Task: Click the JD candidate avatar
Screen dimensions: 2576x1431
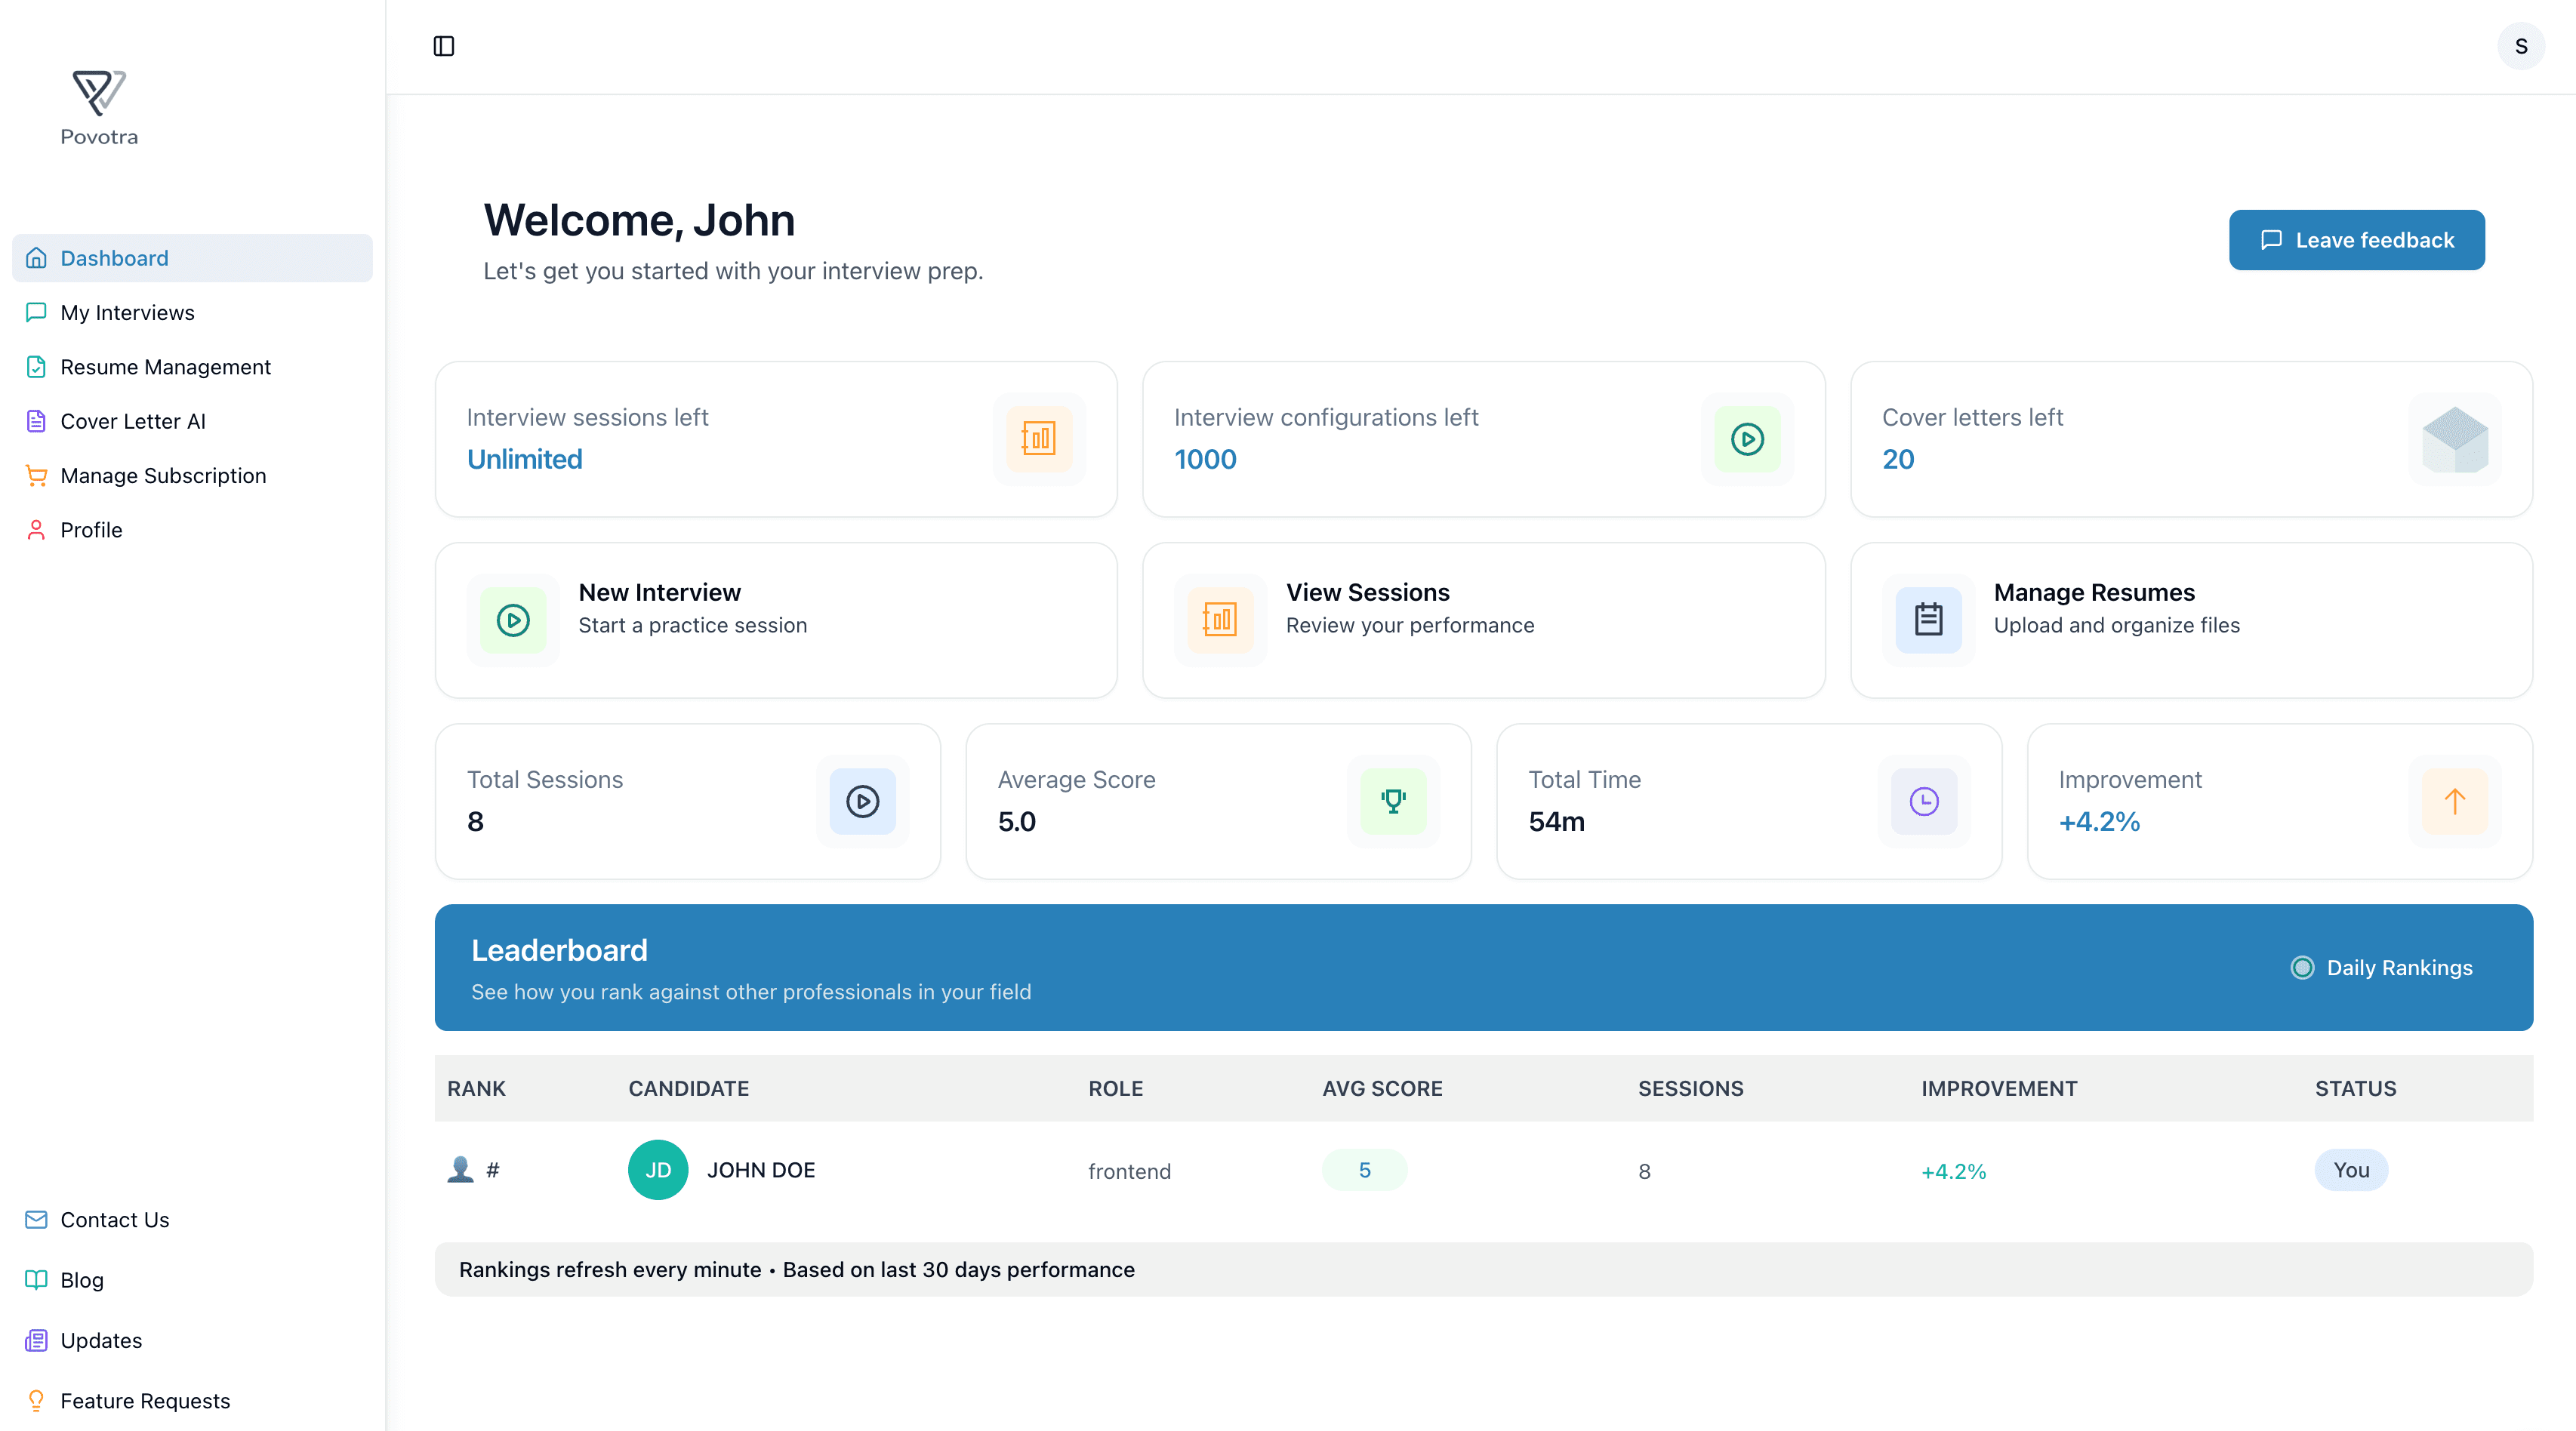Action: click(658, 1170)
